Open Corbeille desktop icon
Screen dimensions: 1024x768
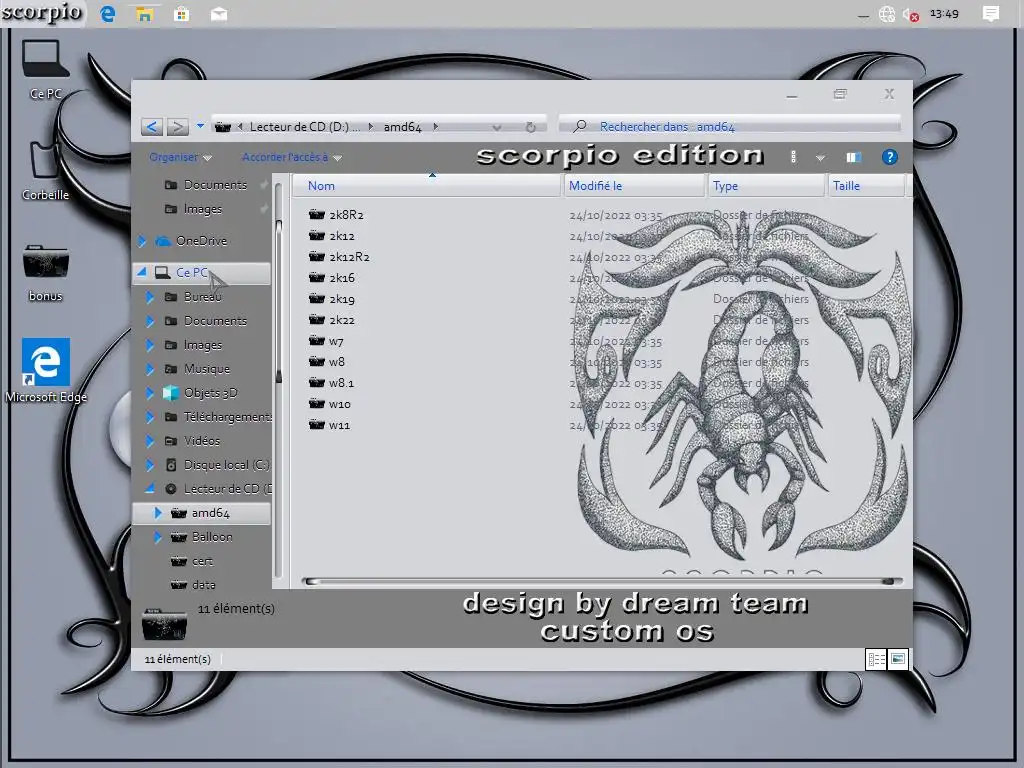coord(45,170)
